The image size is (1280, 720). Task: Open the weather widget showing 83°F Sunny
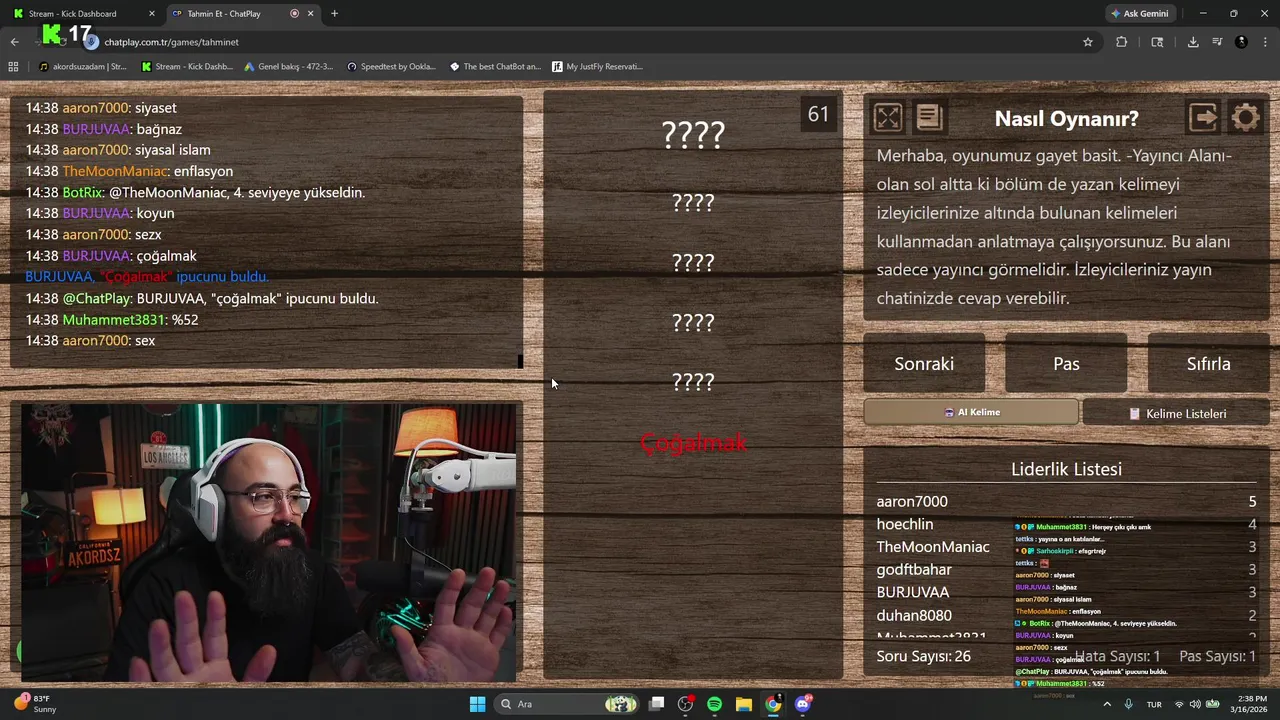click(34, 704)
